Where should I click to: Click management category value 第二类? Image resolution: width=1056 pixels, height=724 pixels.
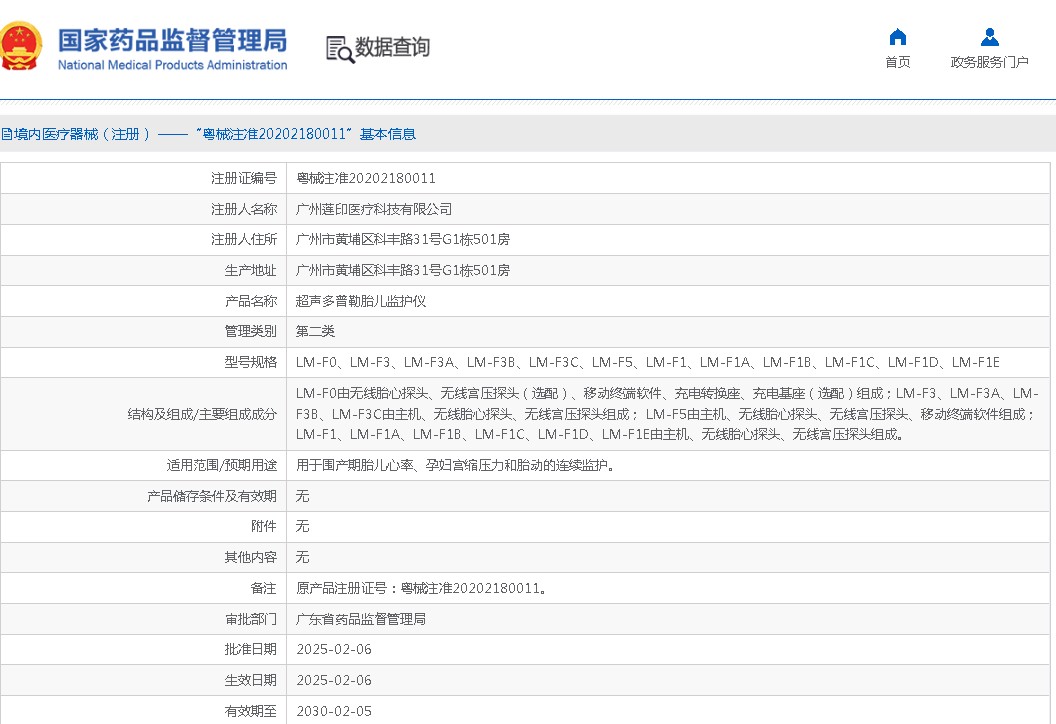[315, 331]
